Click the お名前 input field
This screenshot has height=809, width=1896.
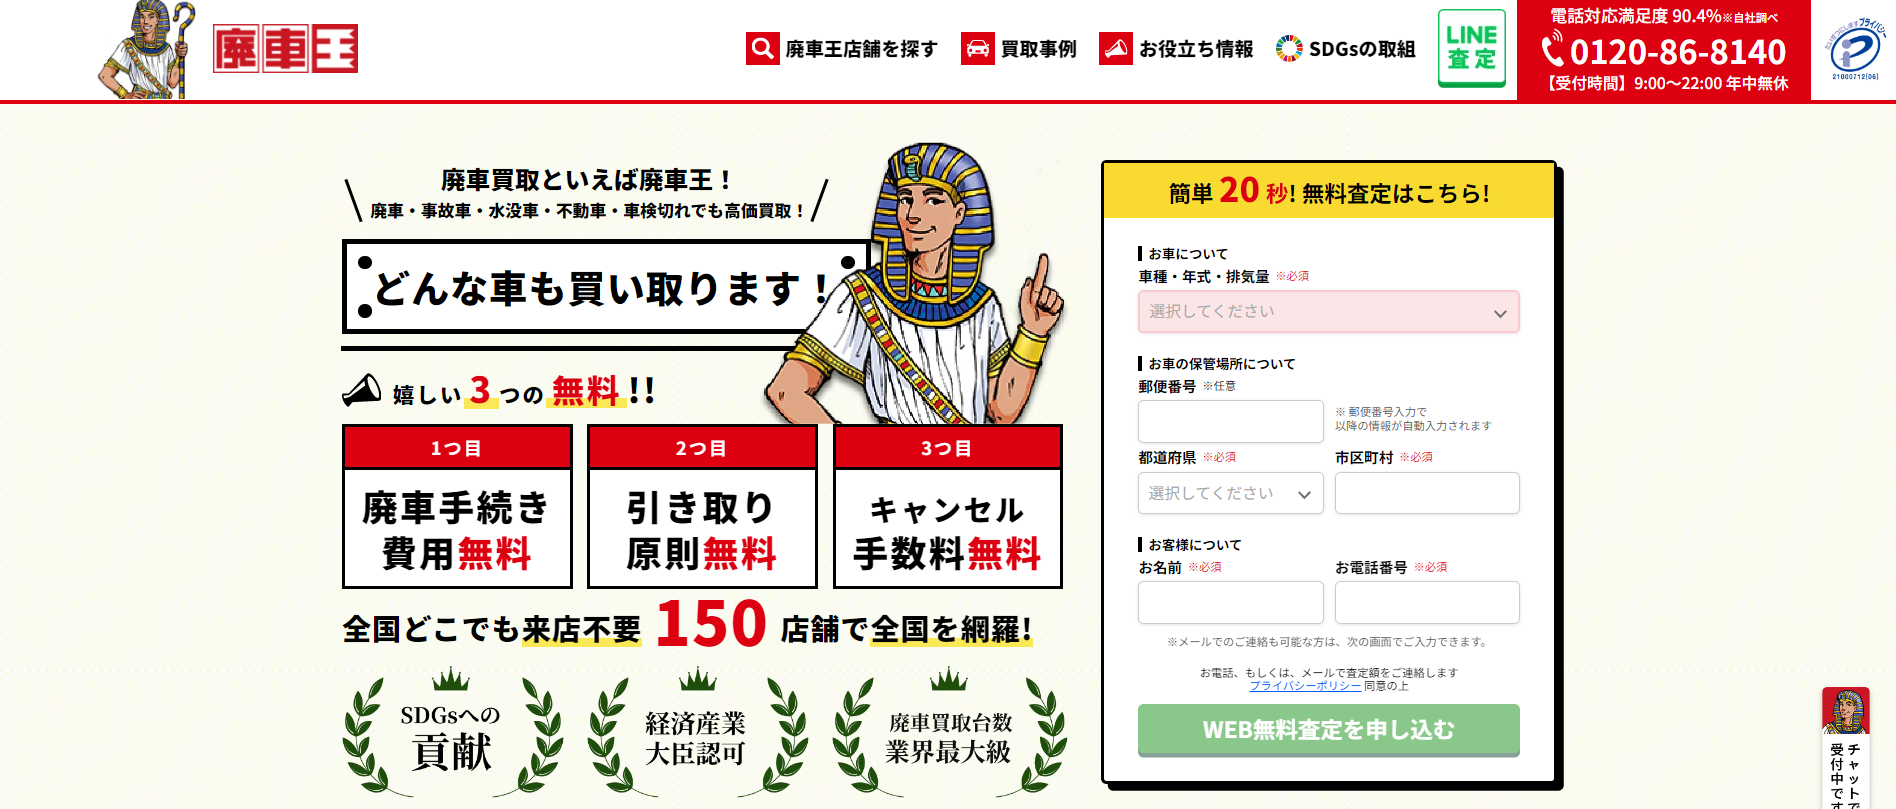pos(1230,603)
